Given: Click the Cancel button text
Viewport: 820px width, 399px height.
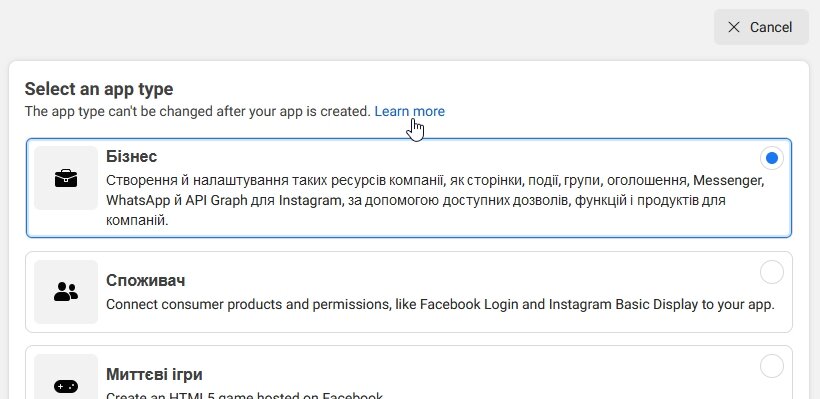Looking at the screenshot, I should pyautogui.click(x=771, y=27).
